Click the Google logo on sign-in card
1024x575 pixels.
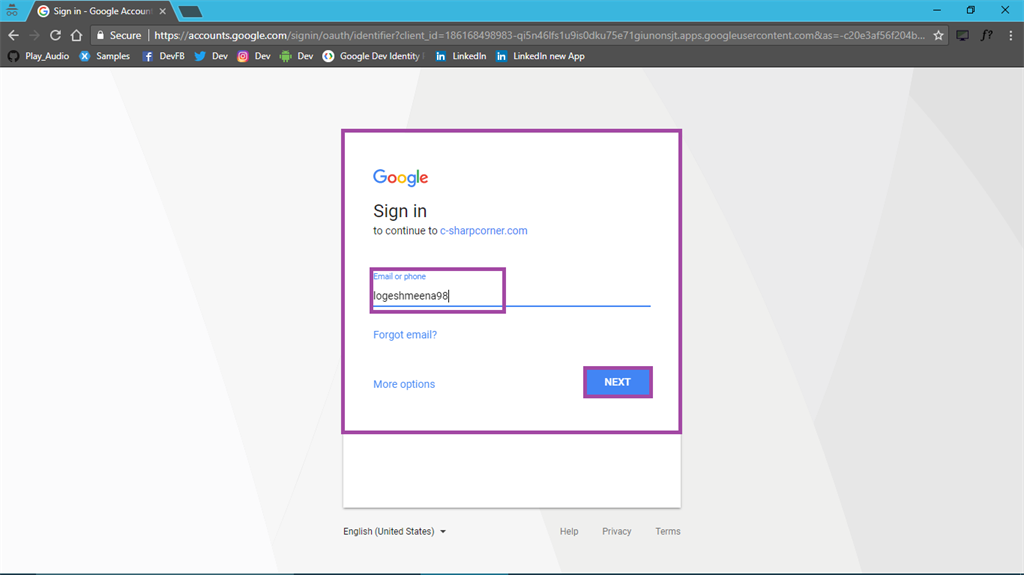pyautogui.click(x=400, y=178)
